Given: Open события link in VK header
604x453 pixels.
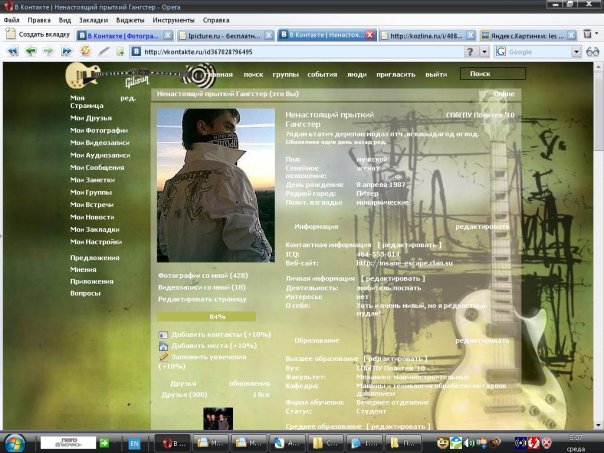Looking at the screenshot, I should point(322,74).
